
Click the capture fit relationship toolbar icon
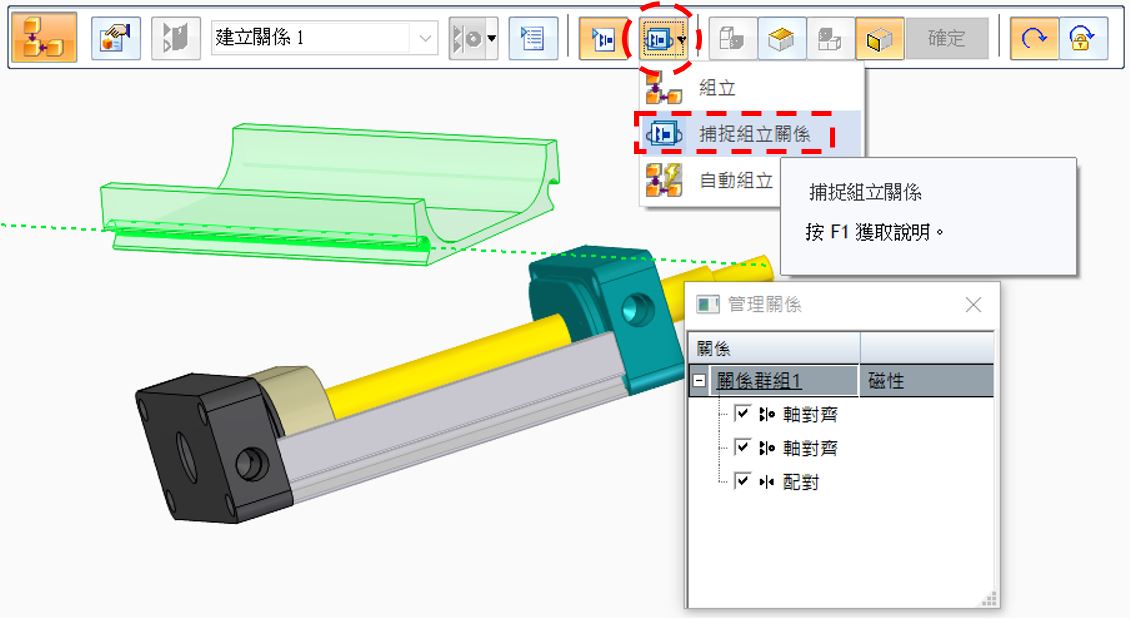[x=658, y=40]
